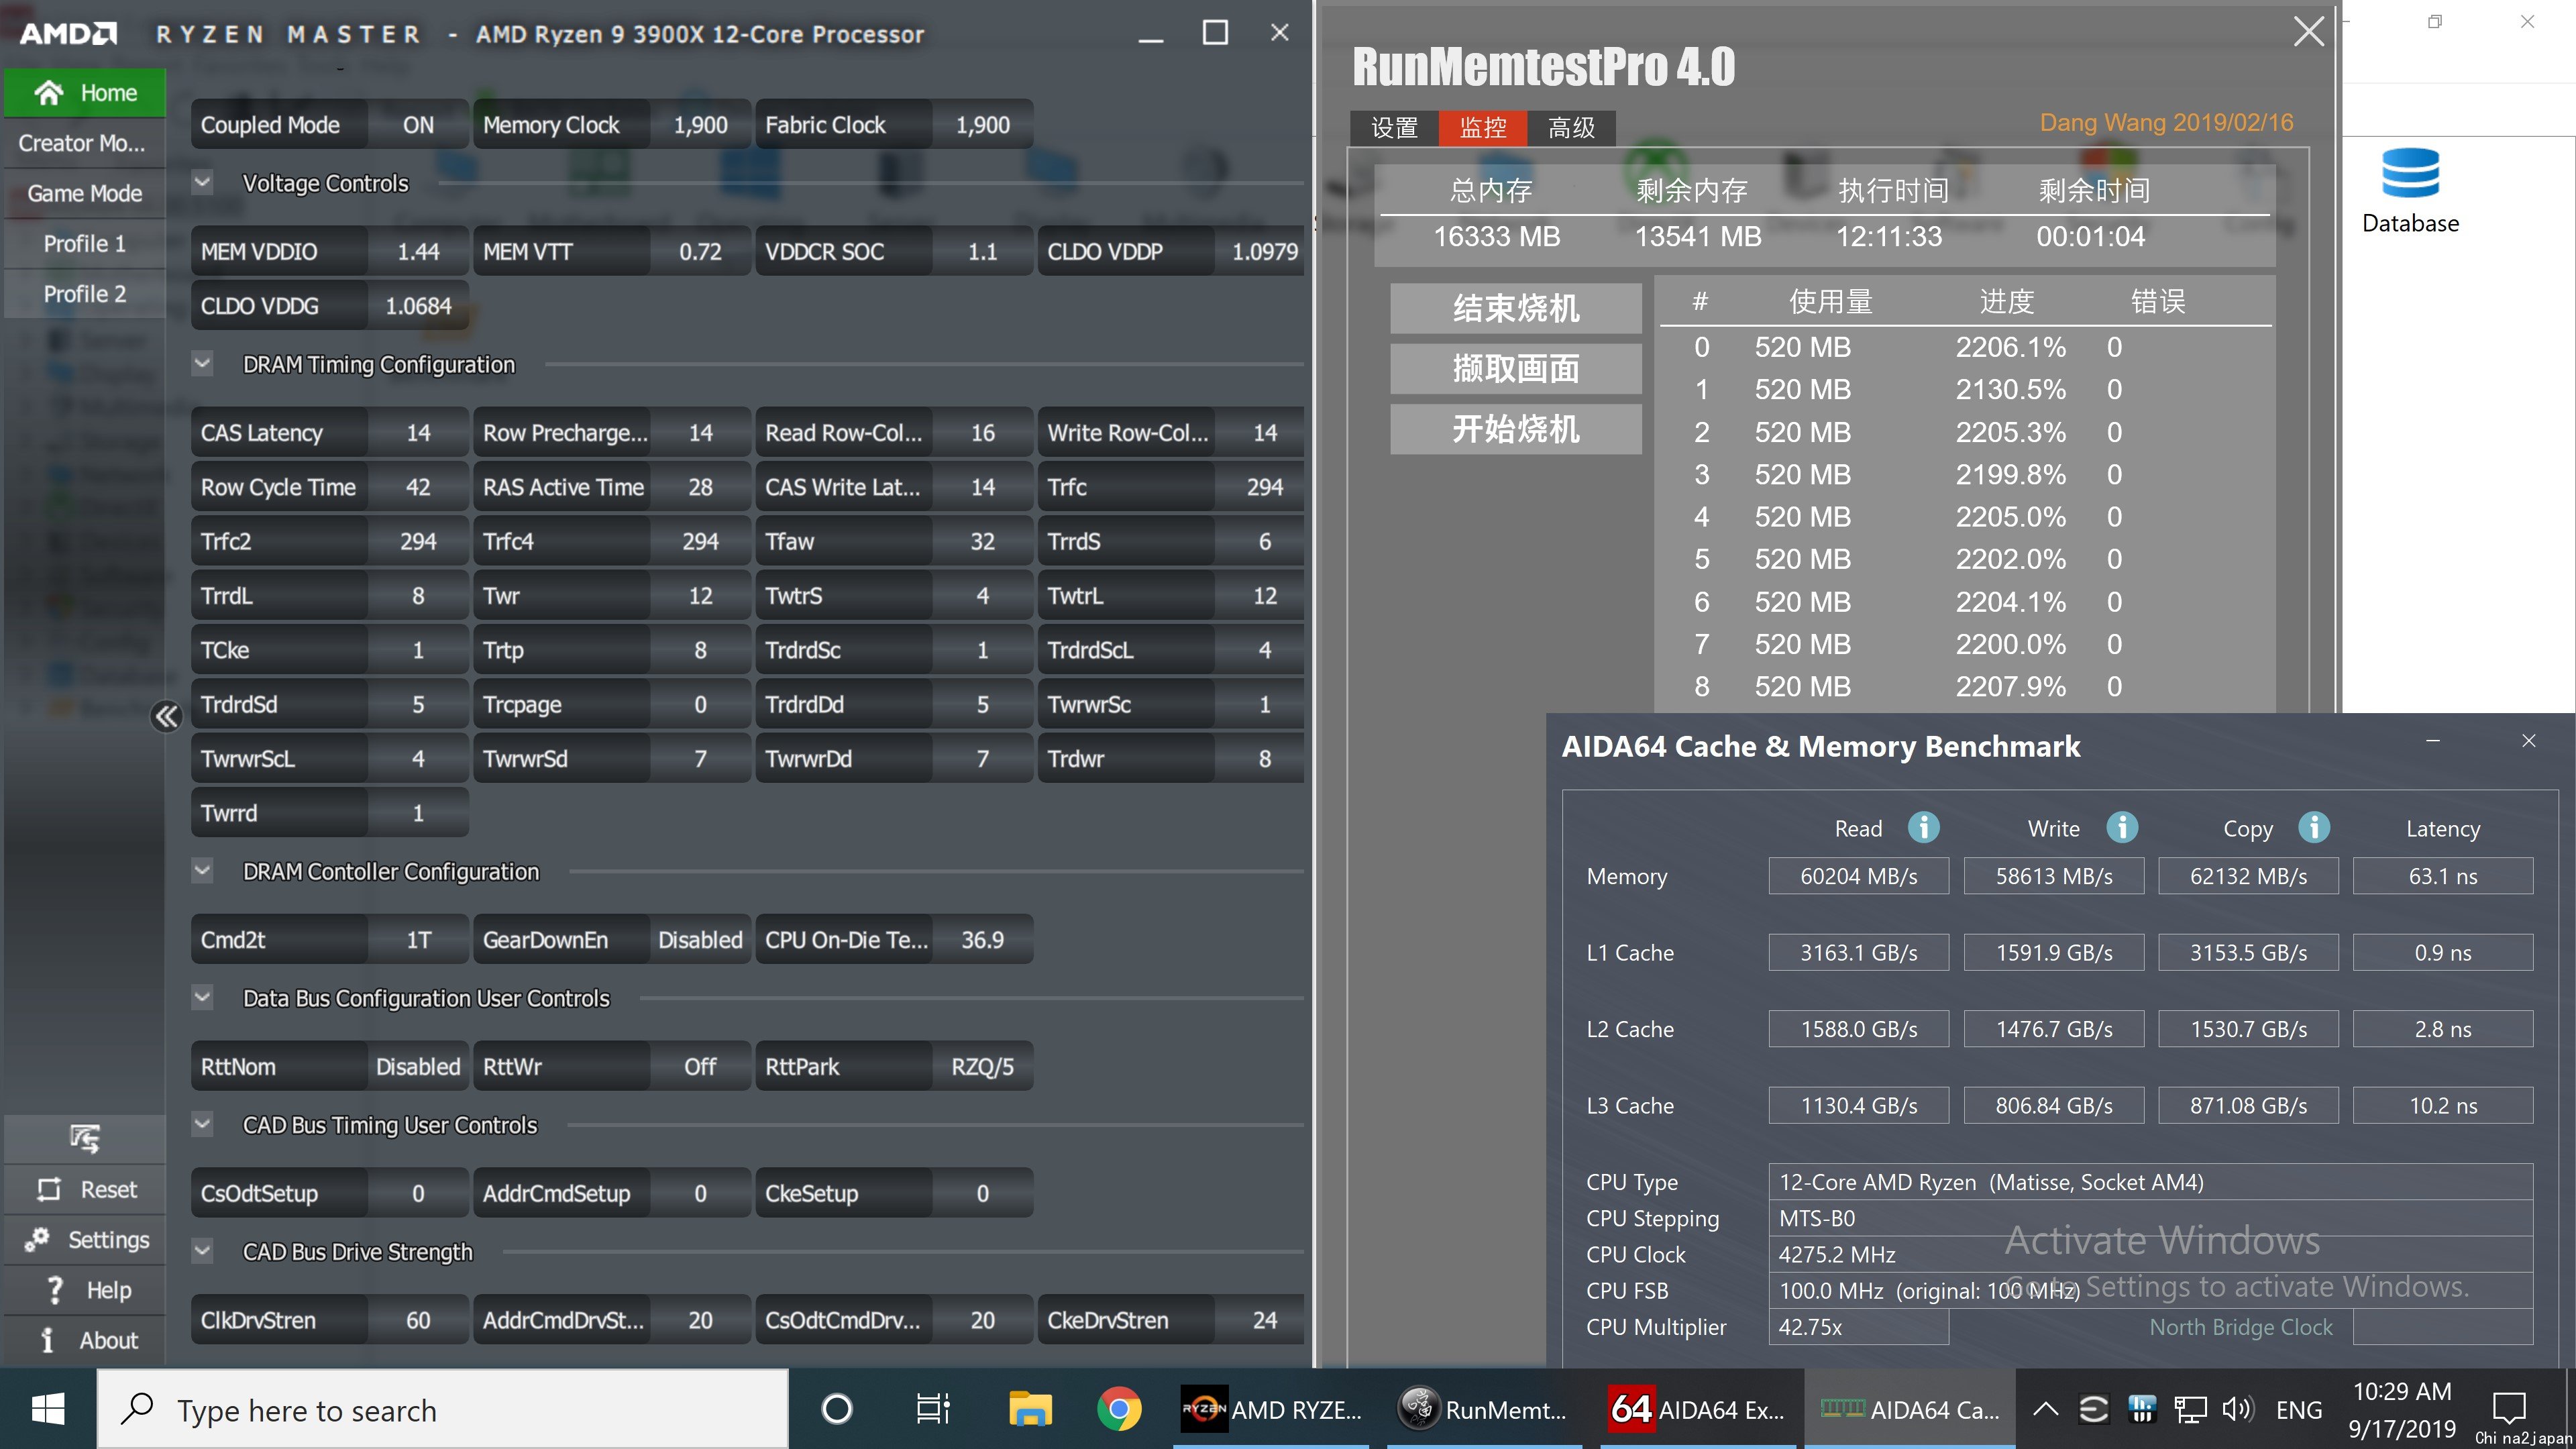Open Profile 1 in Ryzen Master
The width and height of the screenshot is (2576, 1449).
85,243
